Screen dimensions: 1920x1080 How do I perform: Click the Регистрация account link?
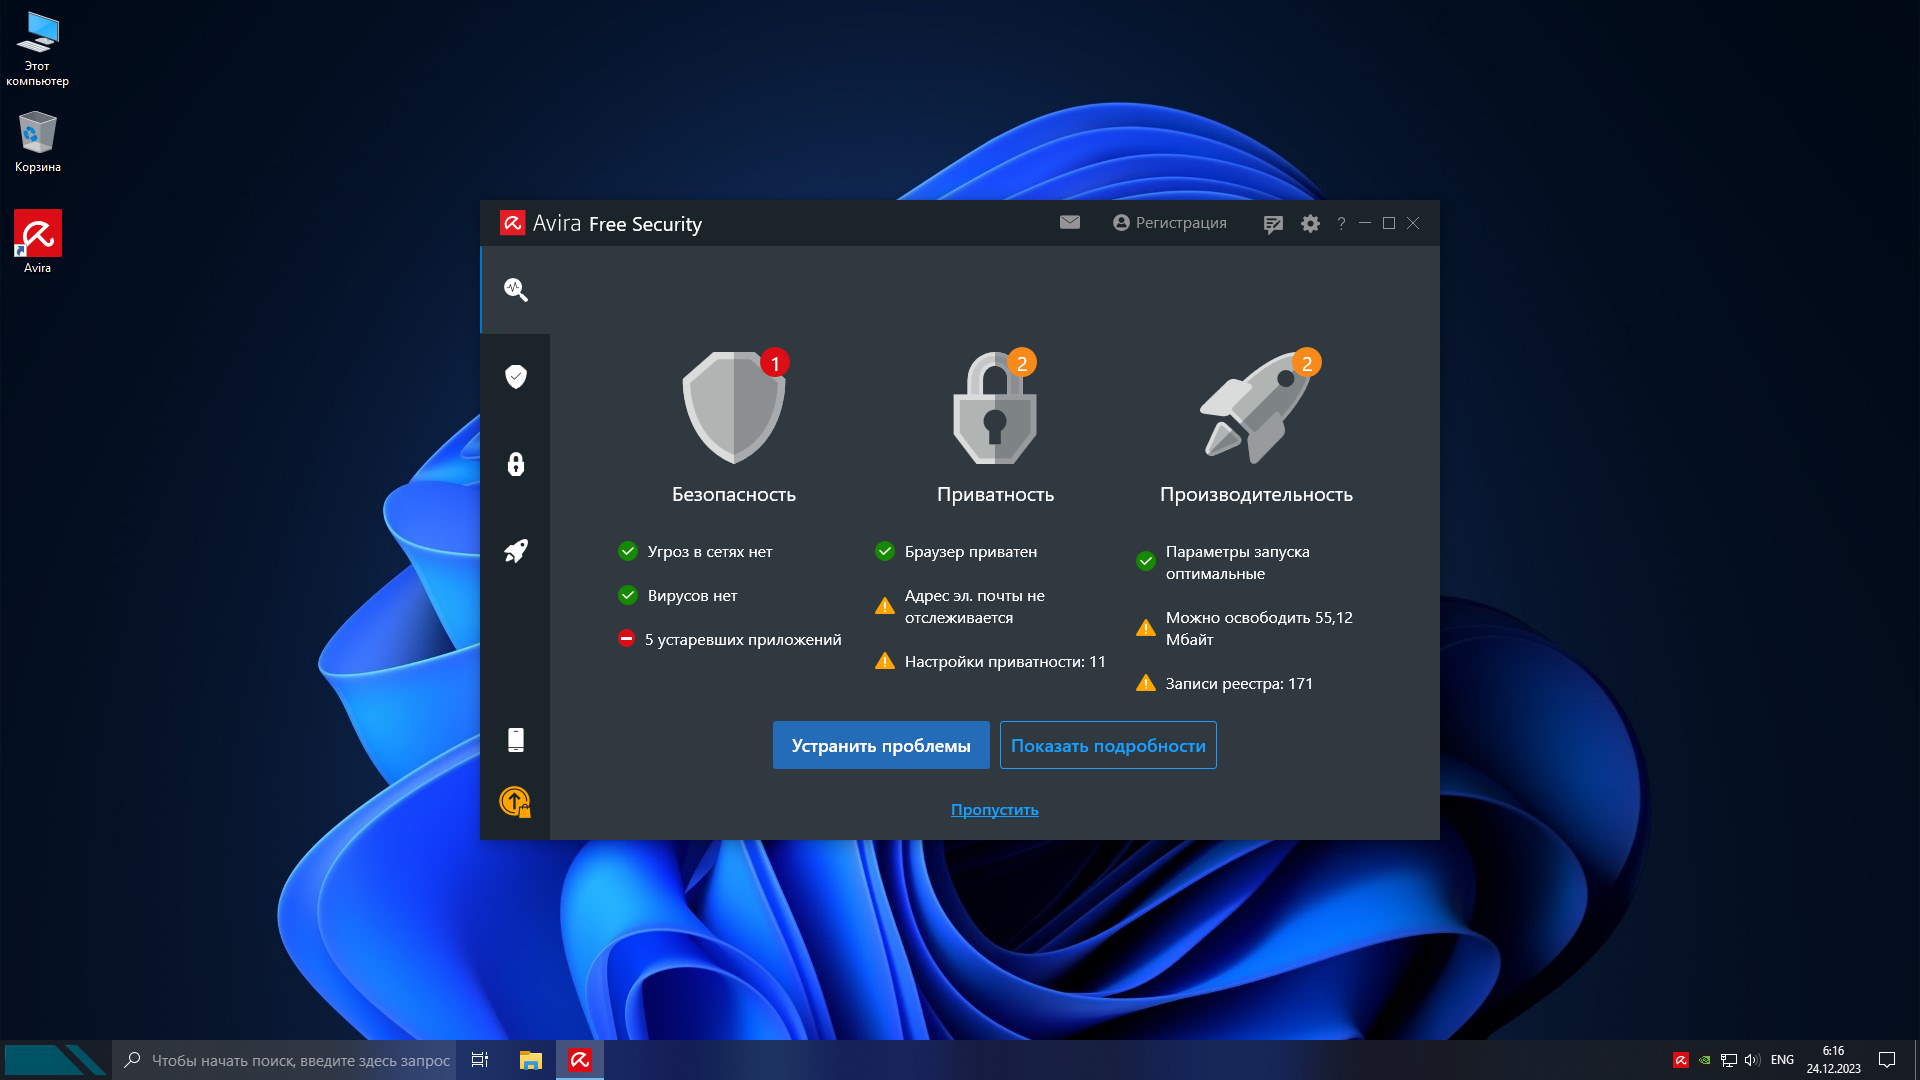(1169, 223)
